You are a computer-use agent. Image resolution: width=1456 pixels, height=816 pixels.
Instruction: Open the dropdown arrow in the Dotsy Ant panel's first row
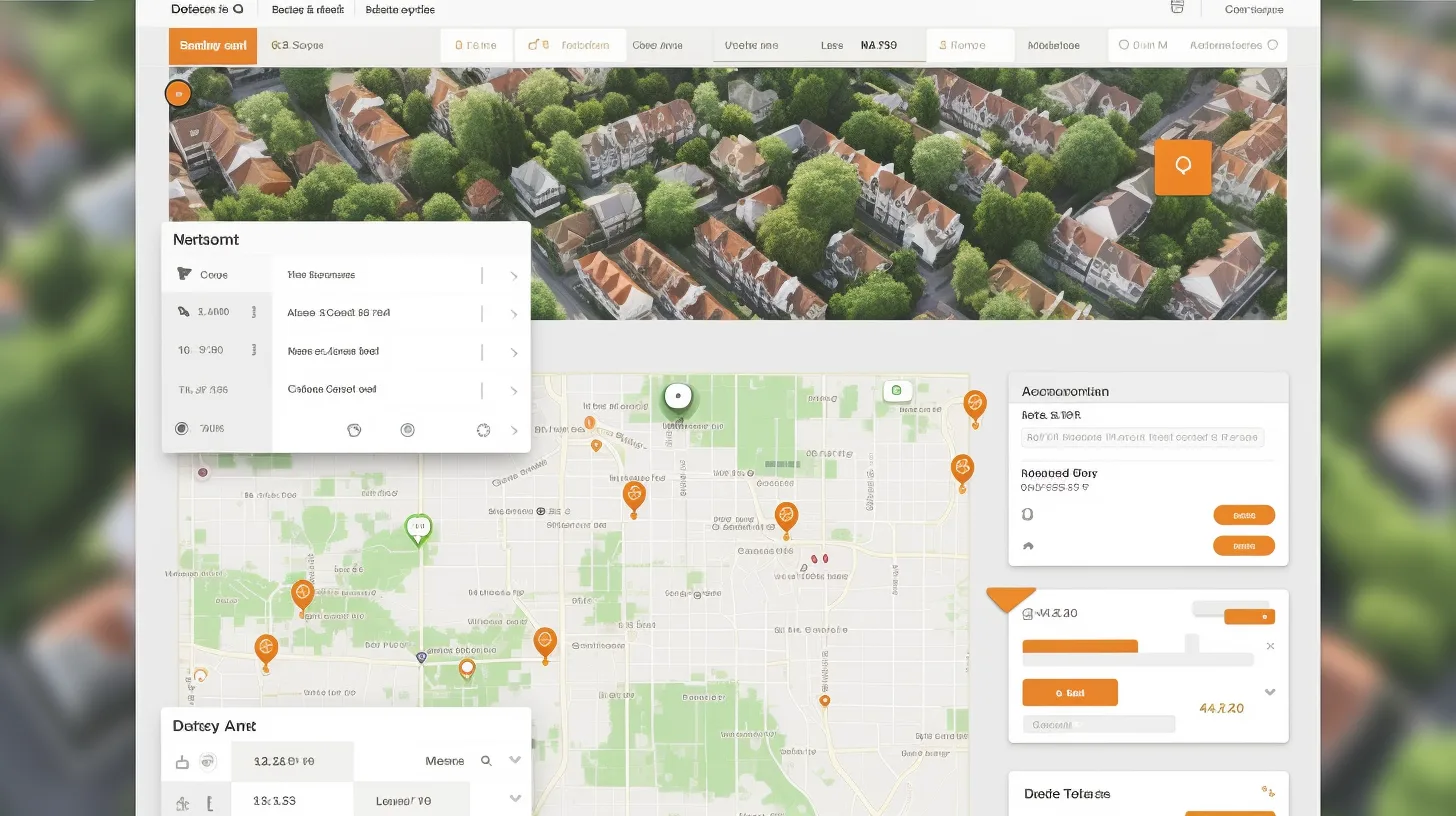pyautogui.click(x=515, y=760)
